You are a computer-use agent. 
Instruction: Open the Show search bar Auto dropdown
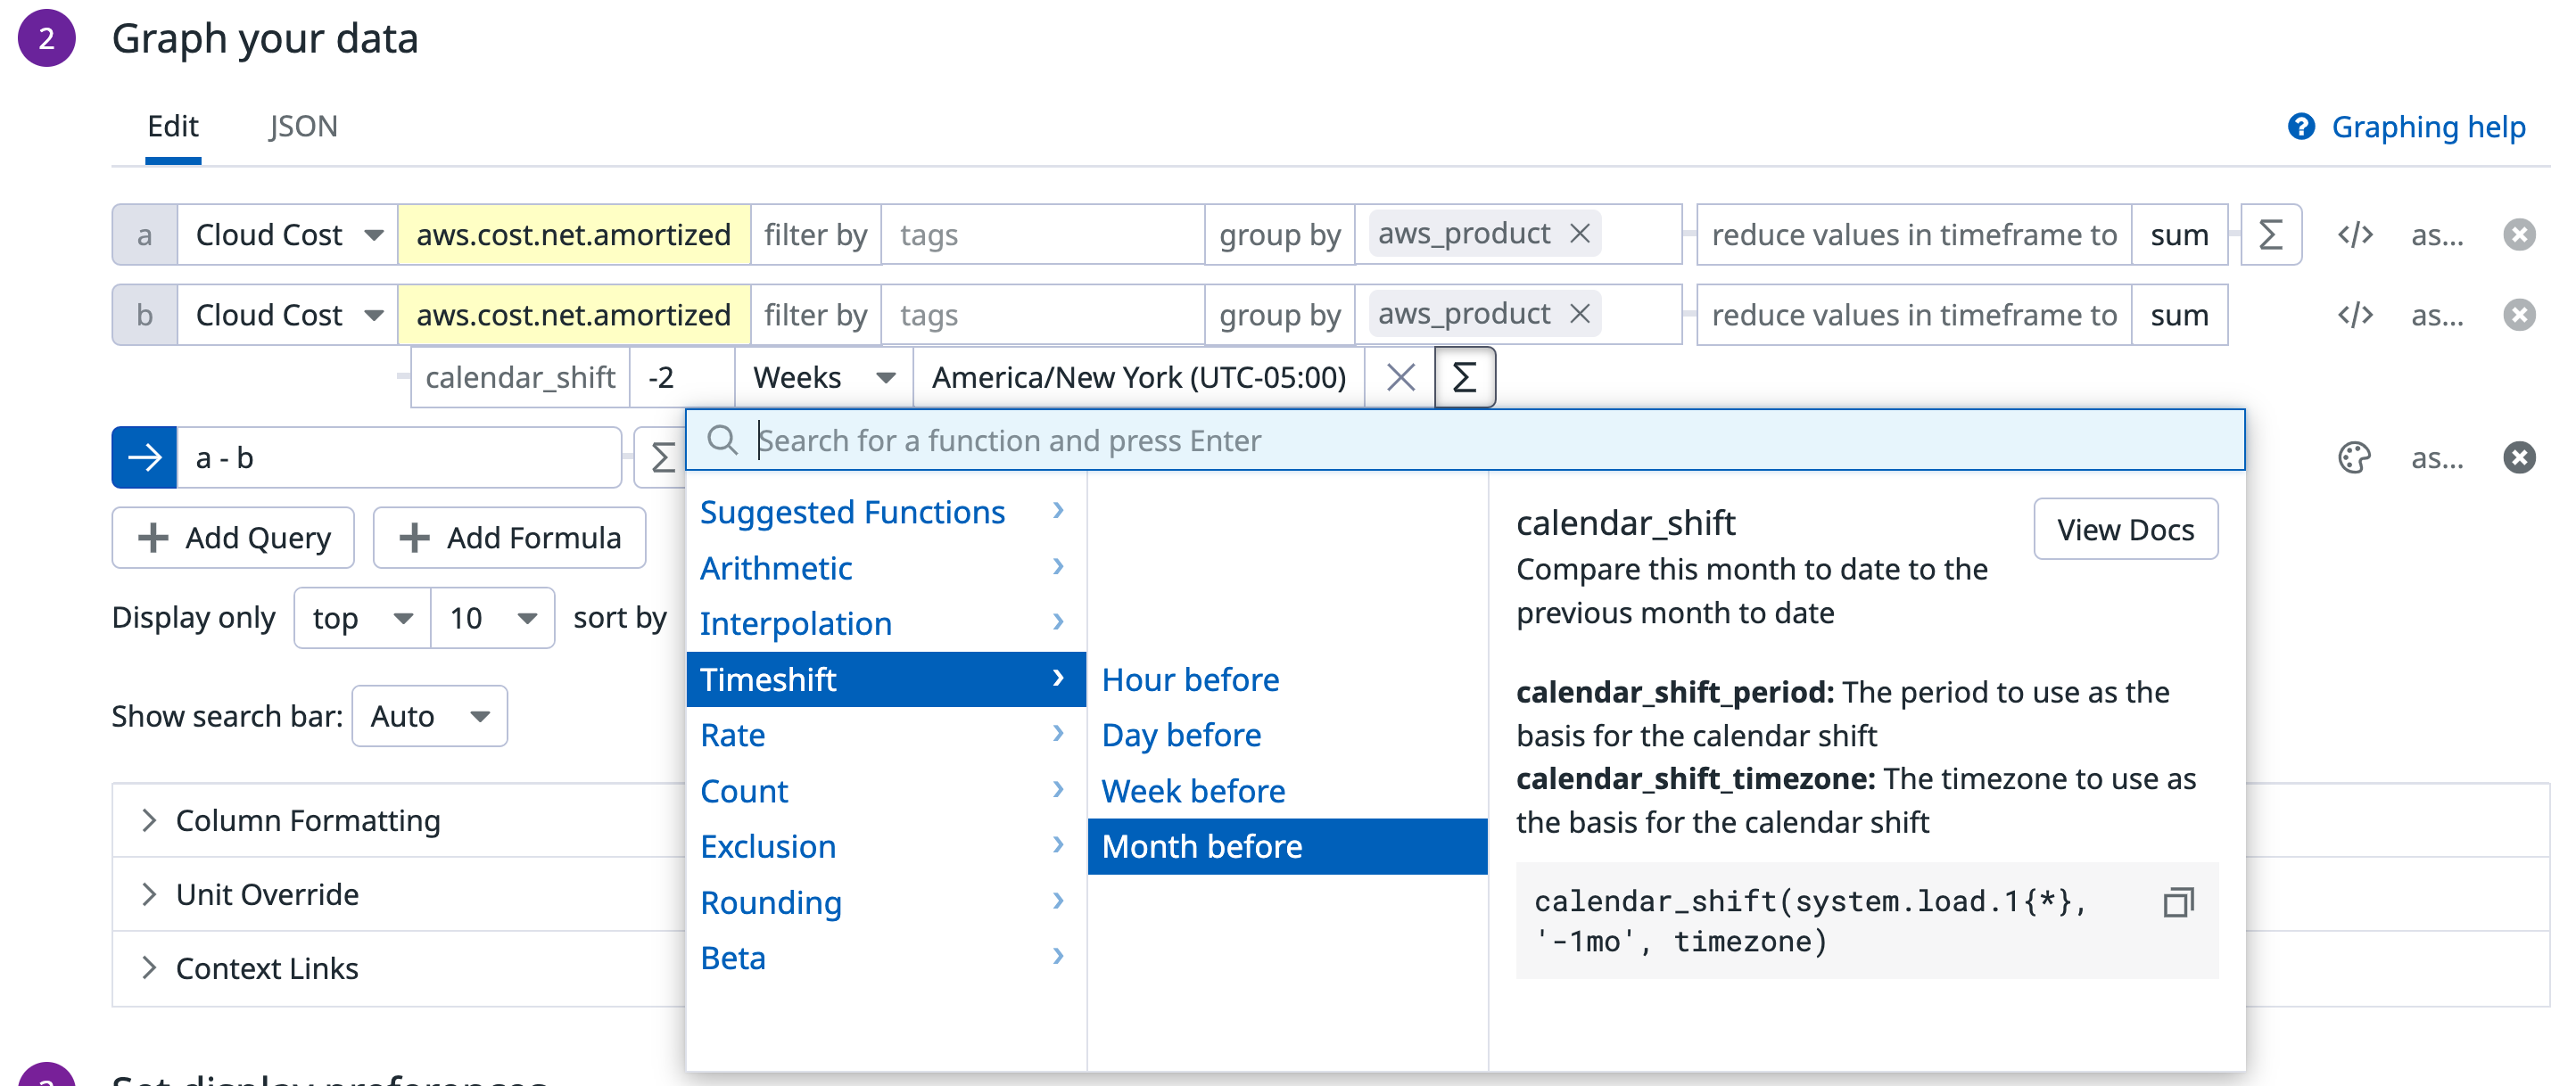pos(429,716)
